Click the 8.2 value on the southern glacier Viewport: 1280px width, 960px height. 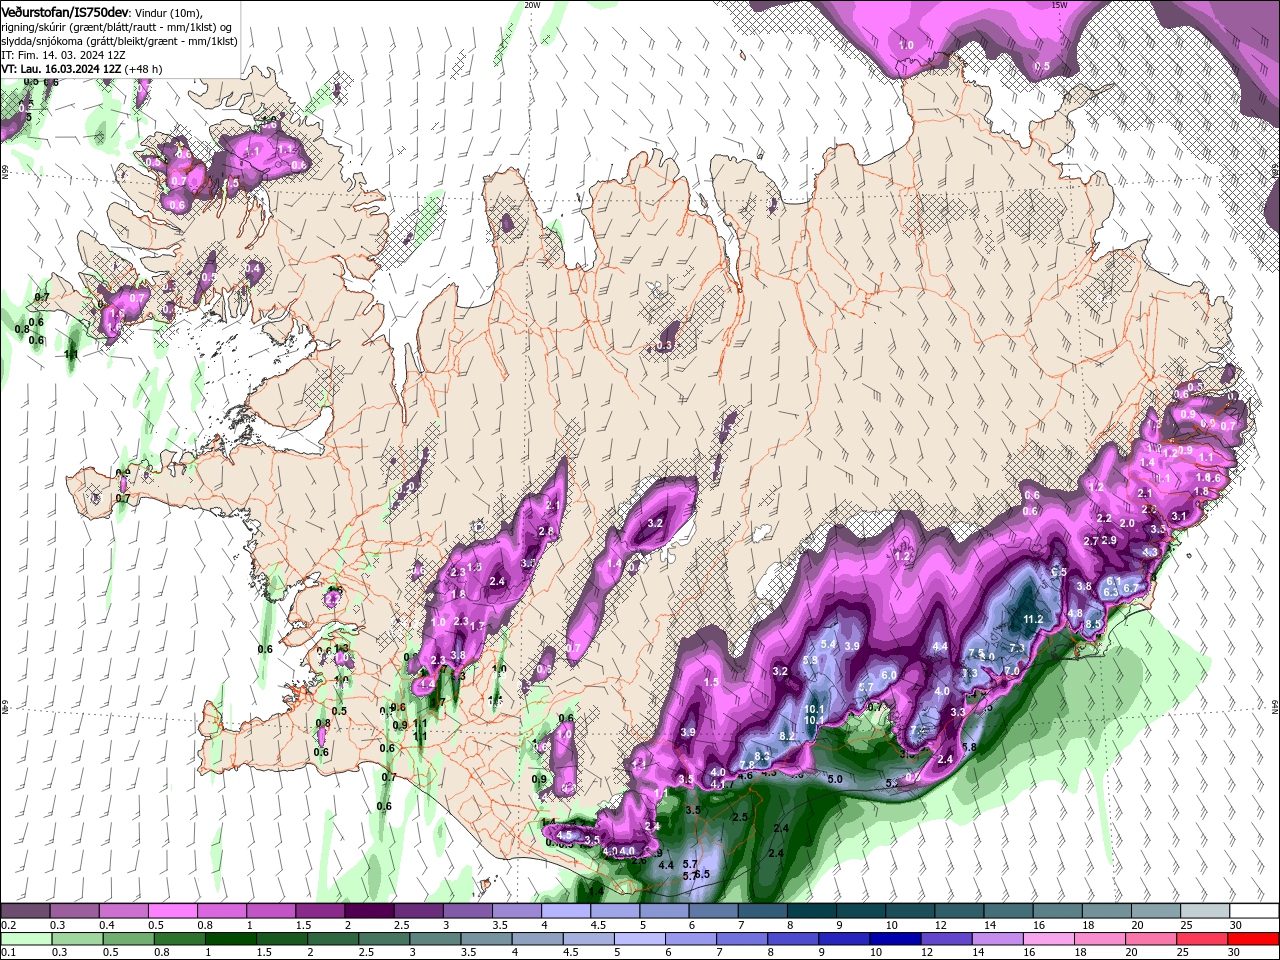click(787, 736)
